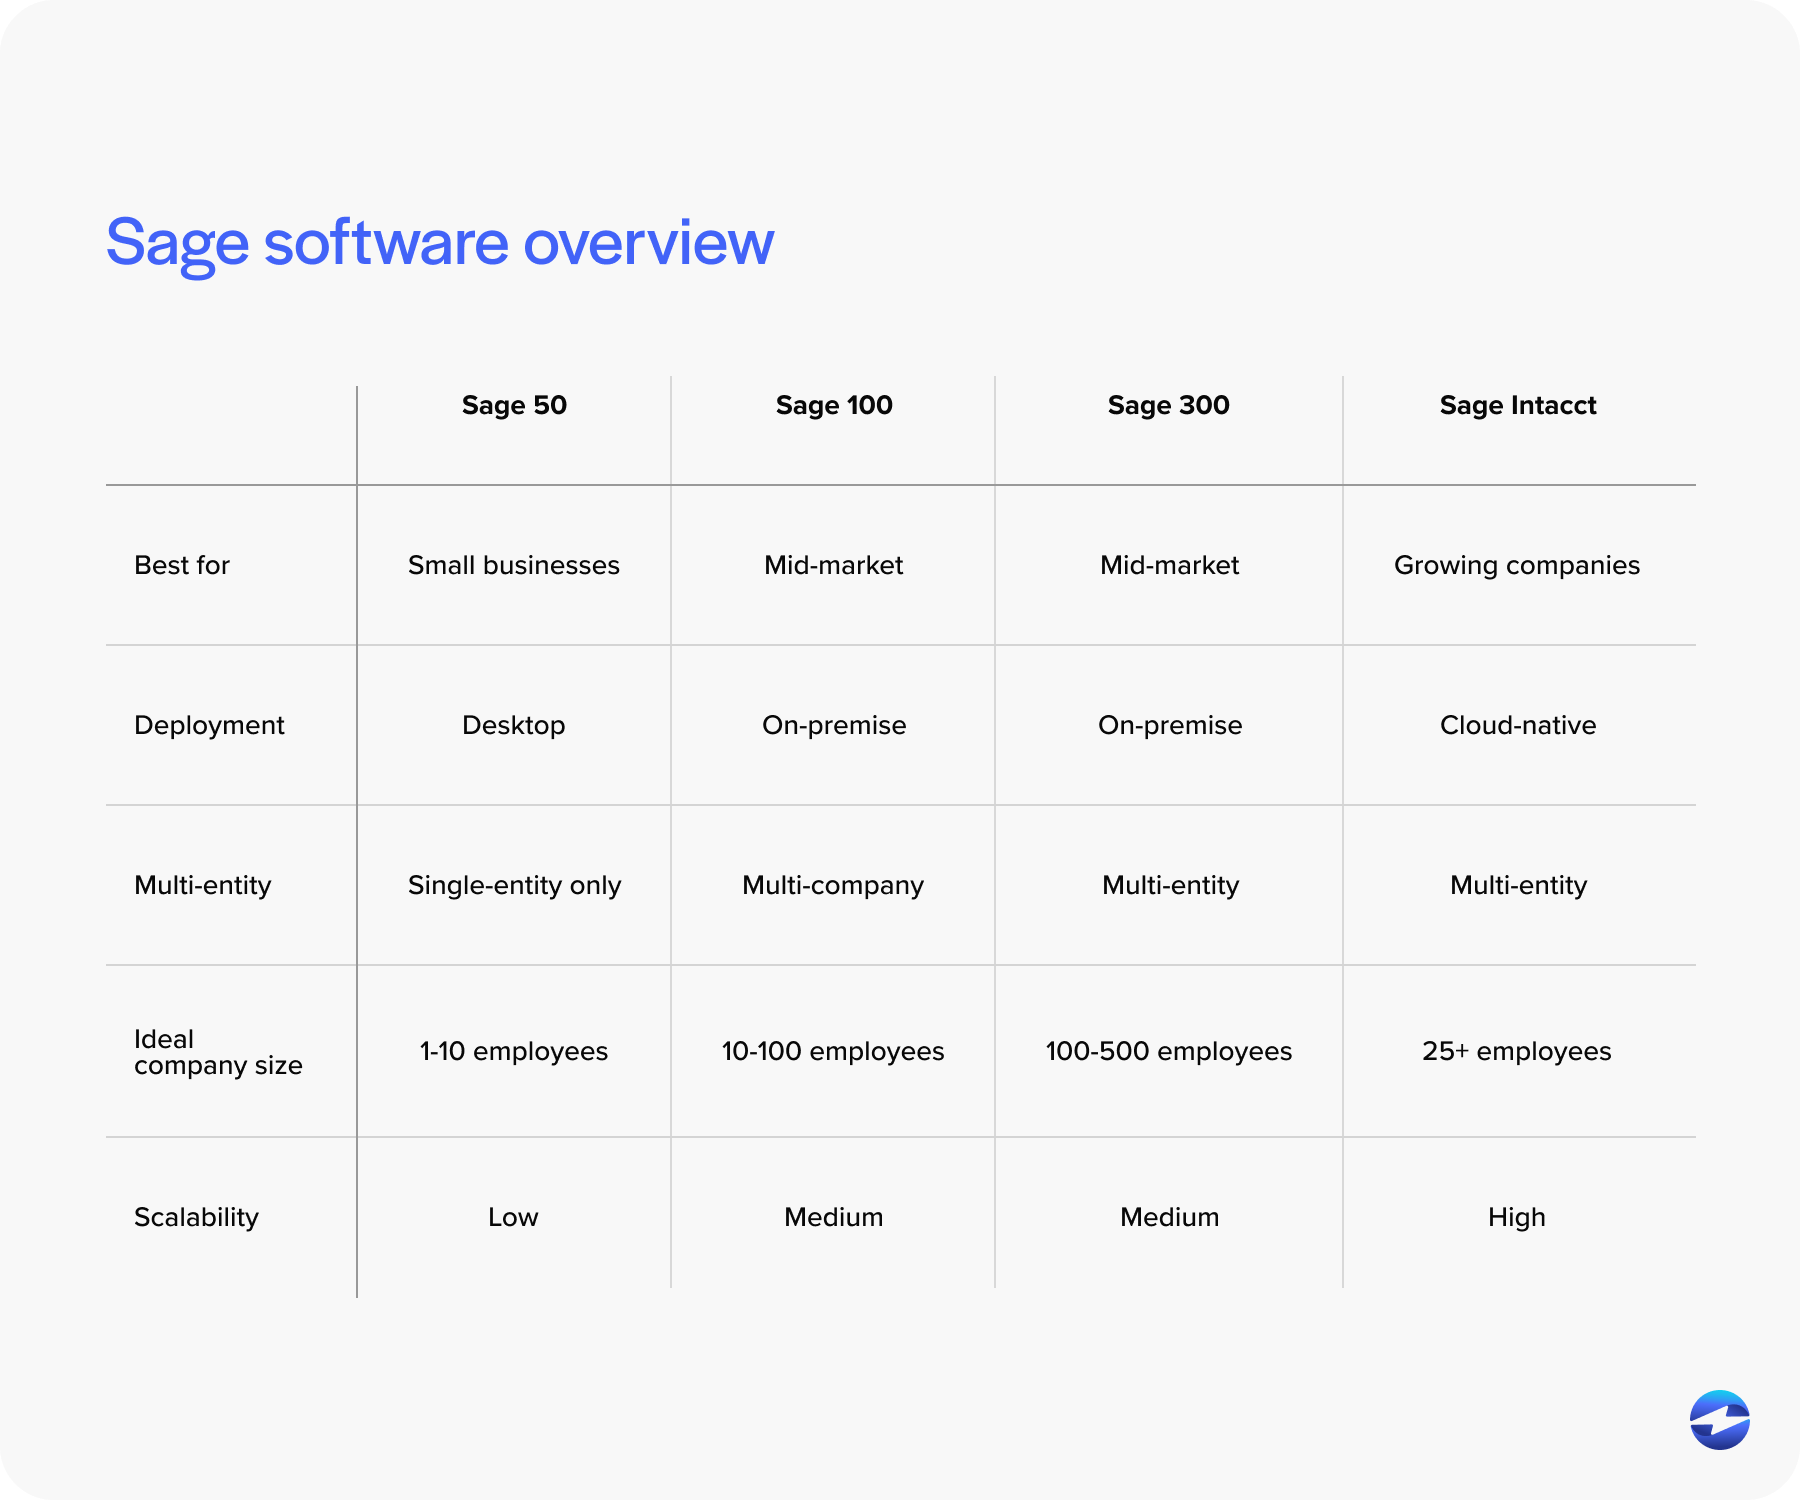
Task: Click the Deployment row label
Action: click(x=208, y=725)
